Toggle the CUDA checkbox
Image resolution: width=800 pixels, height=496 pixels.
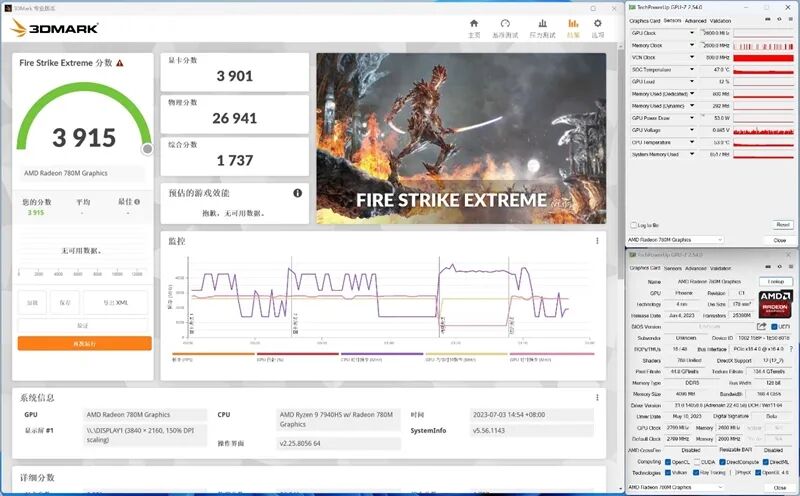pyautogui.click(x=697, y=462)
